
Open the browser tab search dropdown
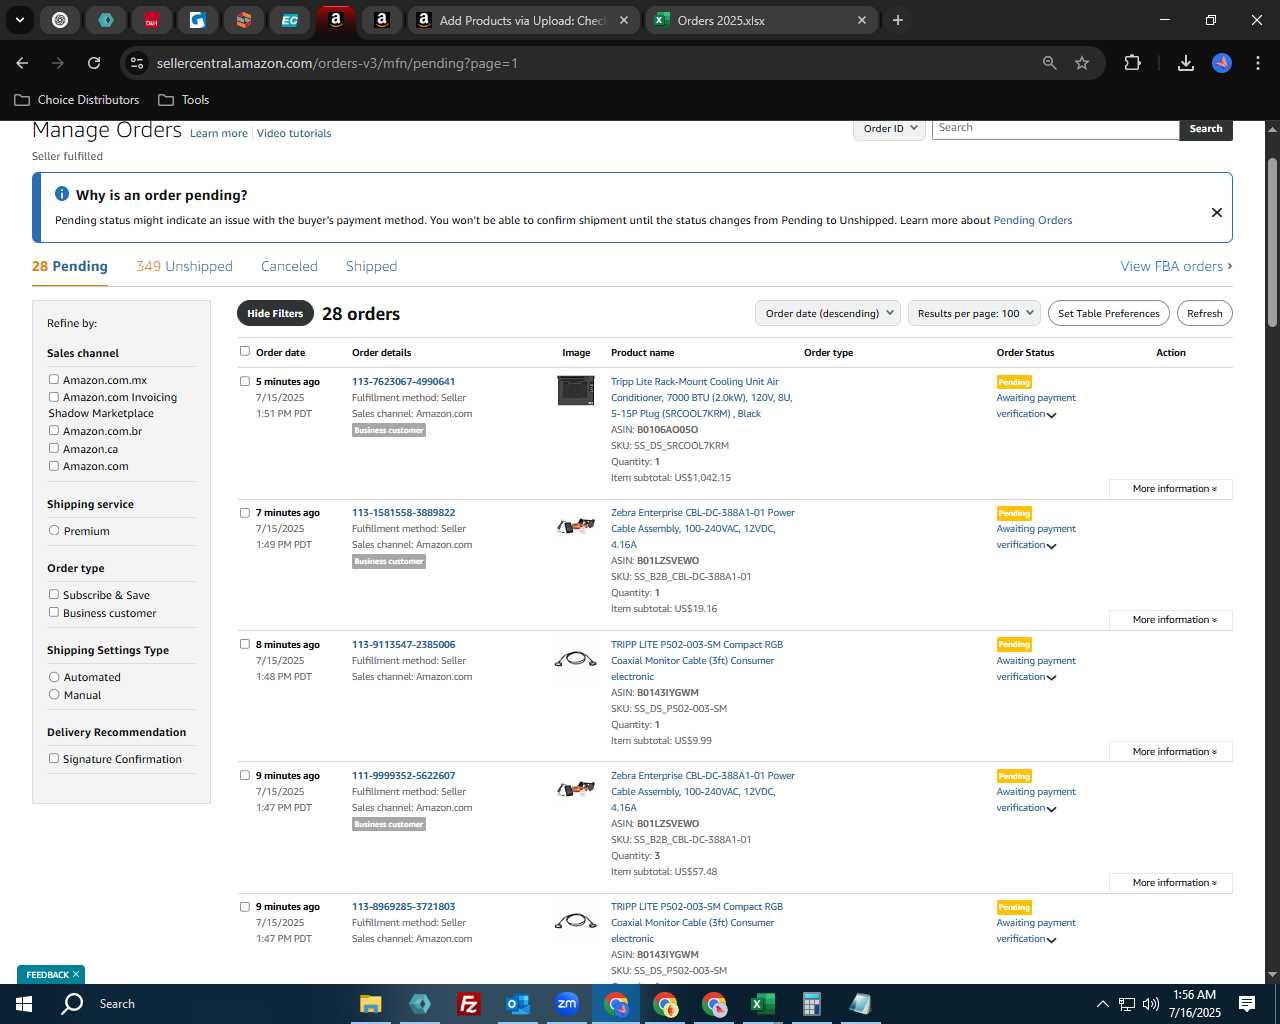coord(19,20)
